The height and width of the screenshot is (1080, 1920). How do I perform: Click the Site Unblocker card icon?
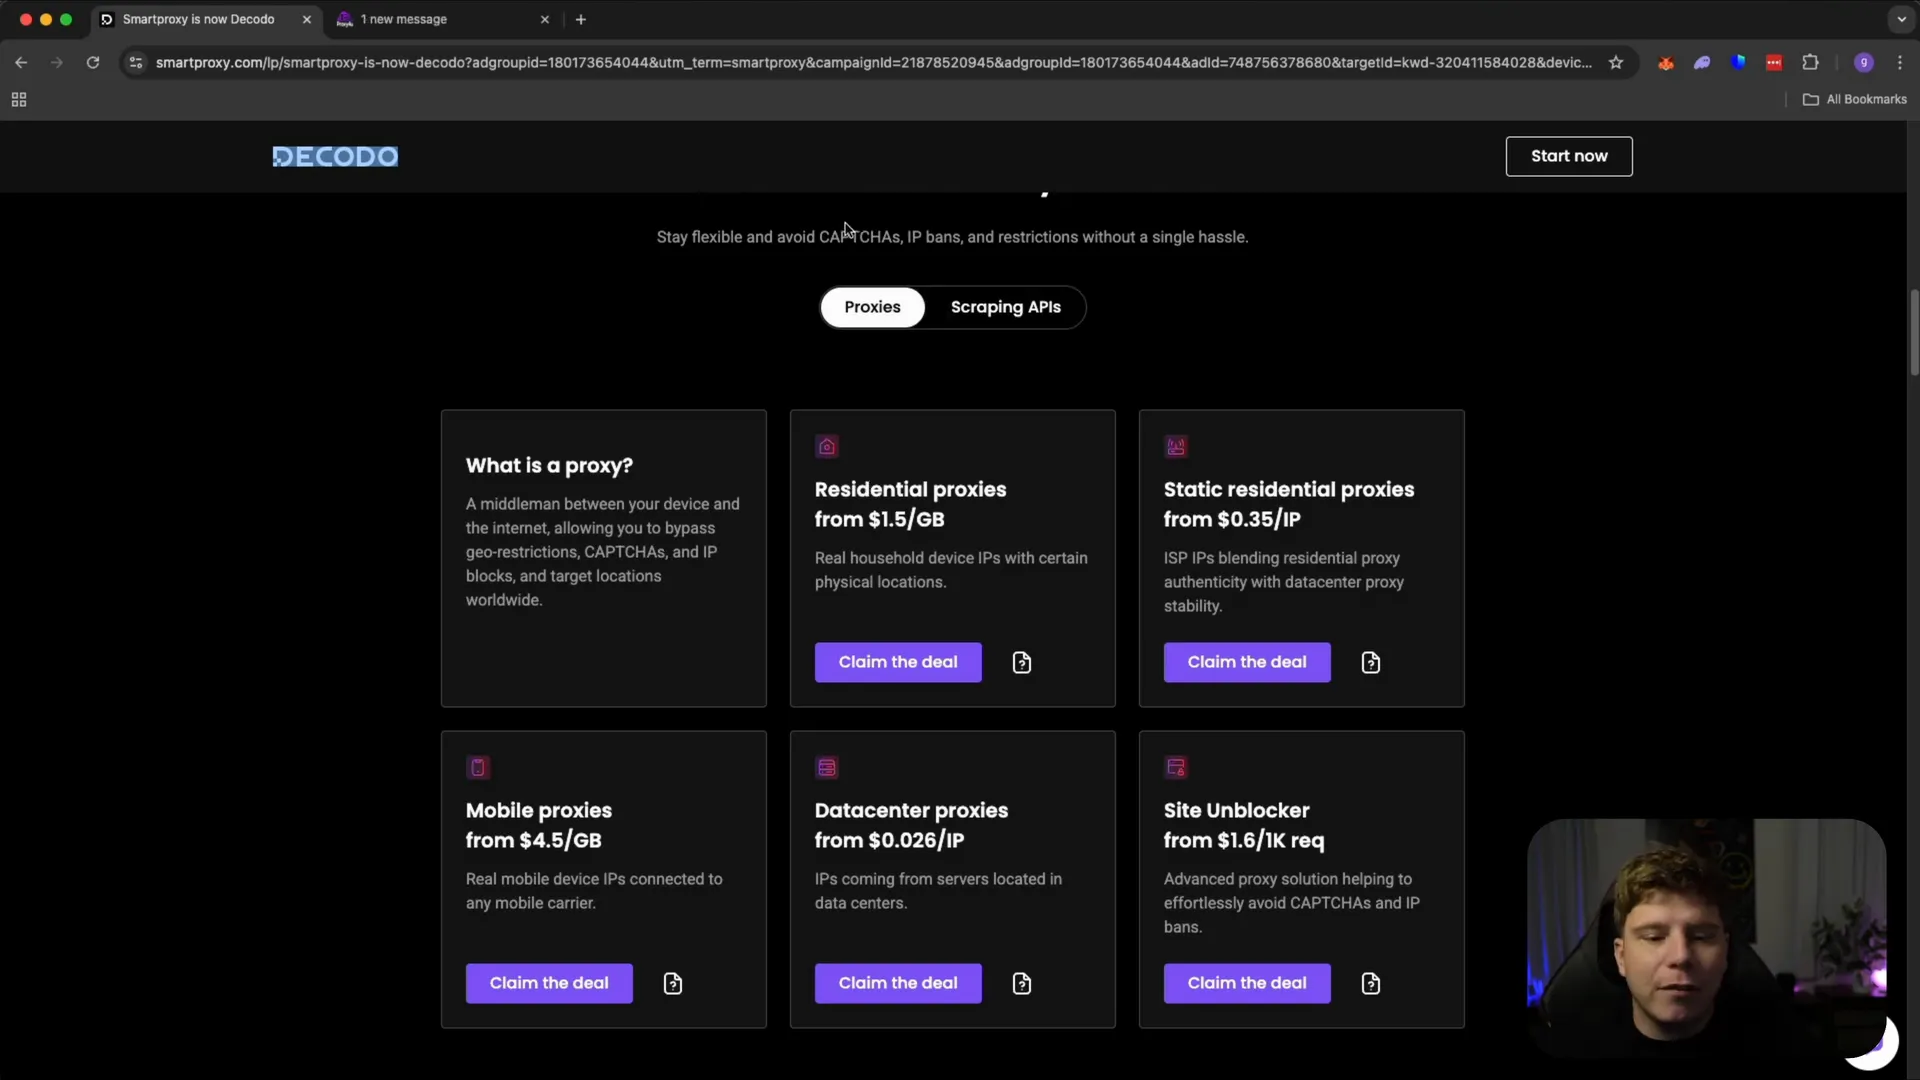coord(1175,767)
